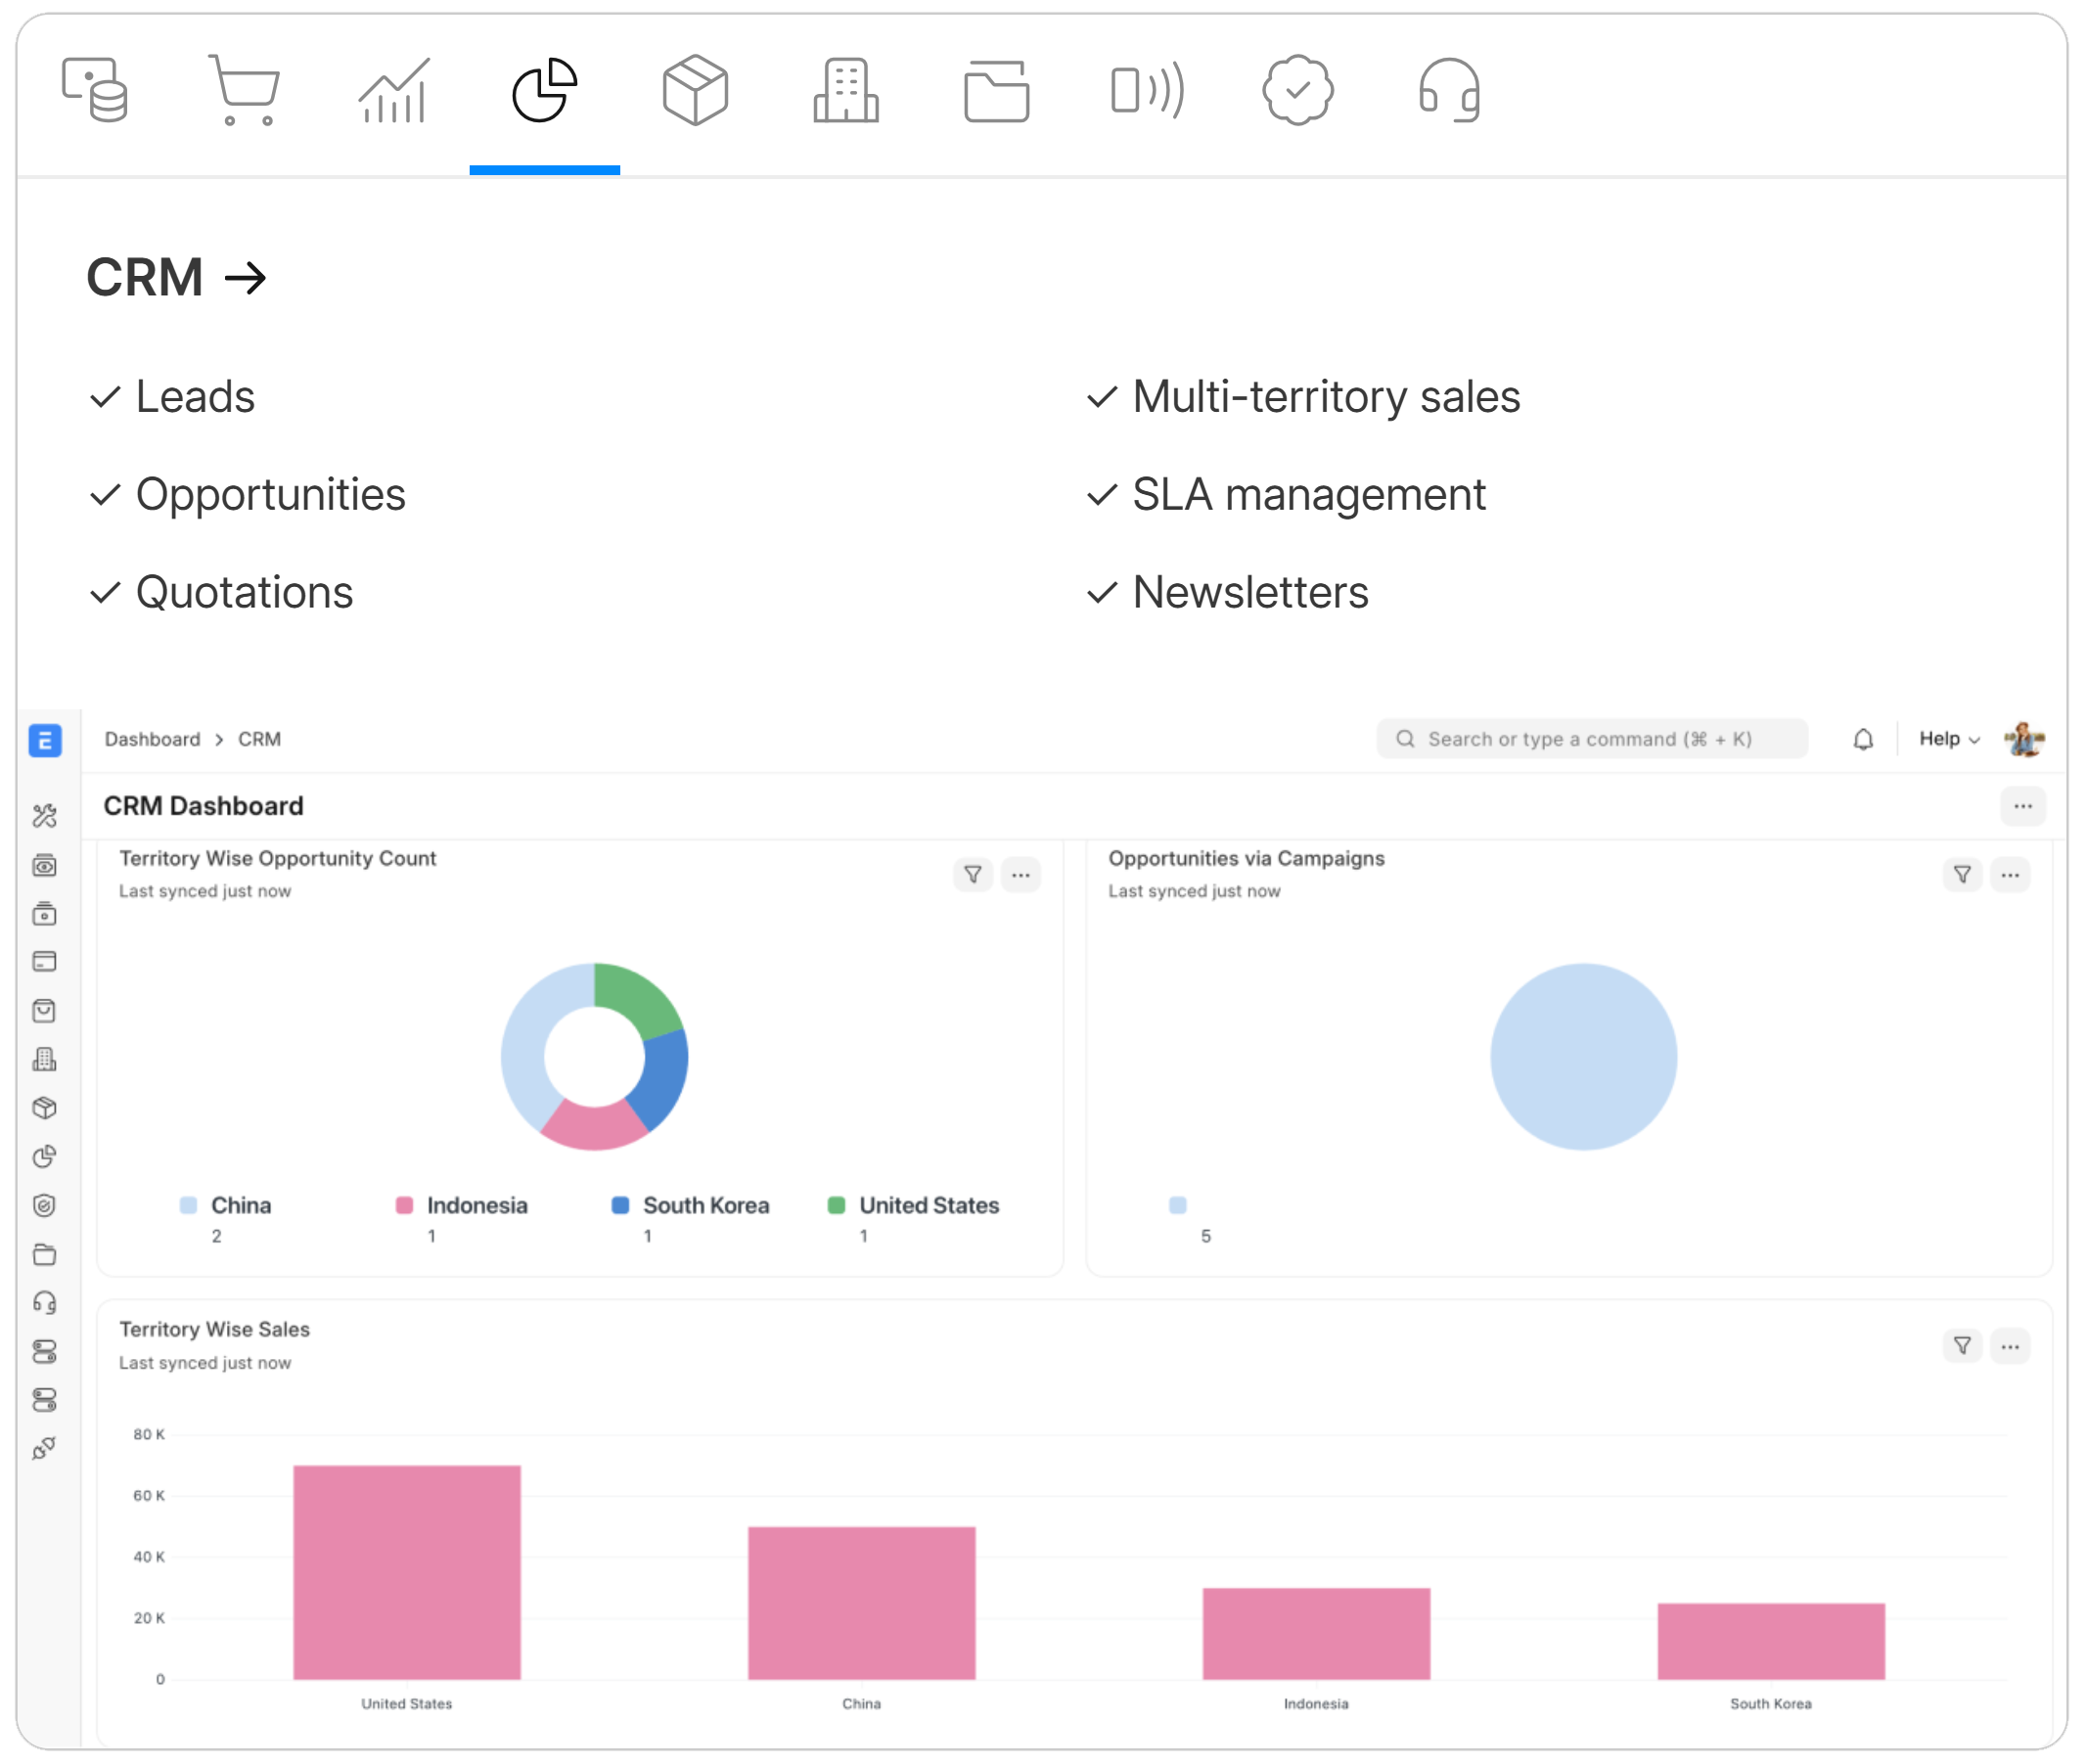Click the sidebar tools wrench icon

[x=44, y=816]
